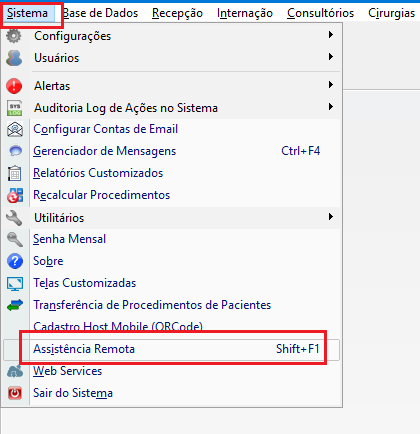
Task: Open the Consultórios menu
Action: pyautogui.click(x=320, y=13)
